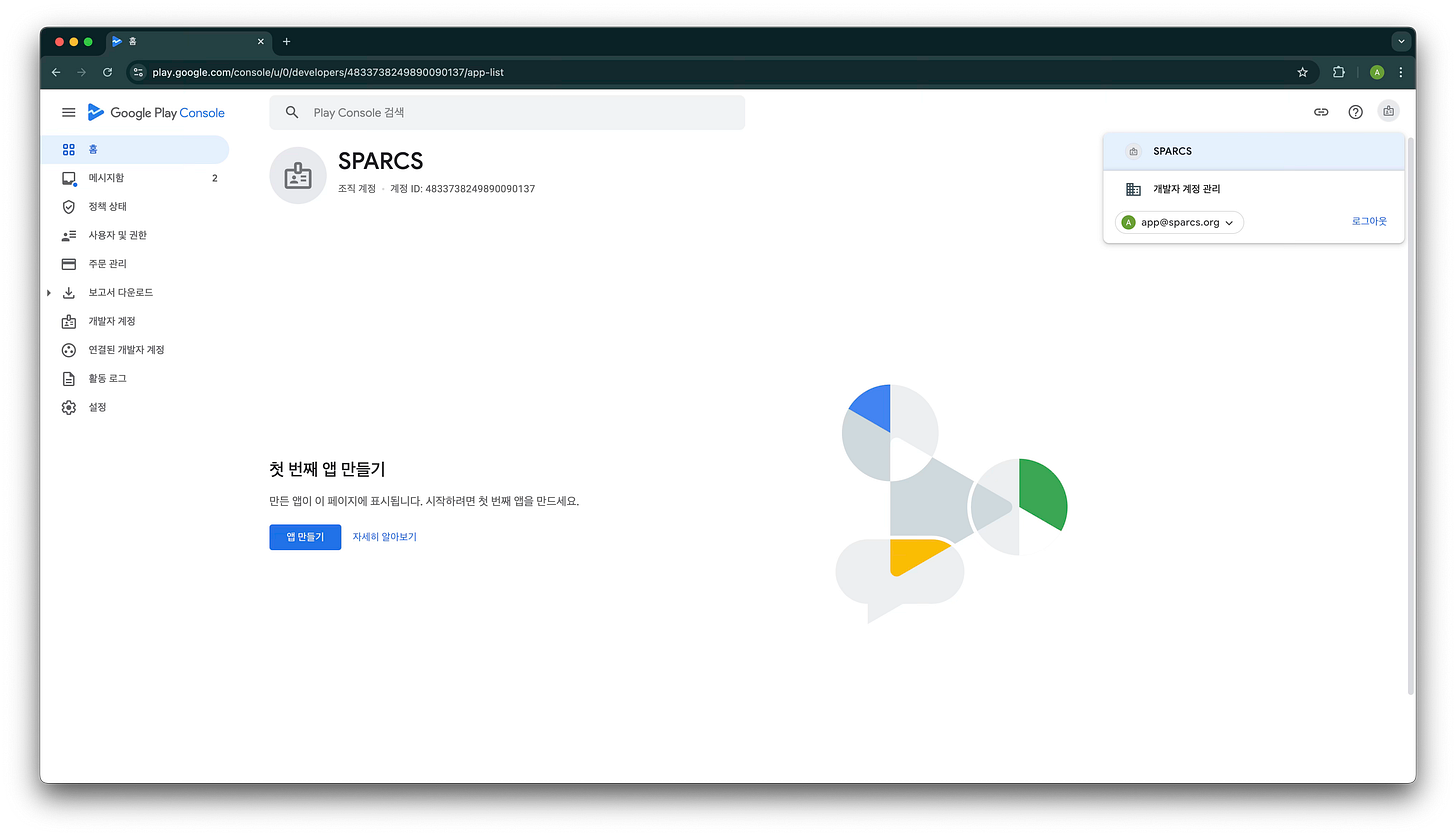Select SPARCS account in the dropdown panel

(1253, 151)
